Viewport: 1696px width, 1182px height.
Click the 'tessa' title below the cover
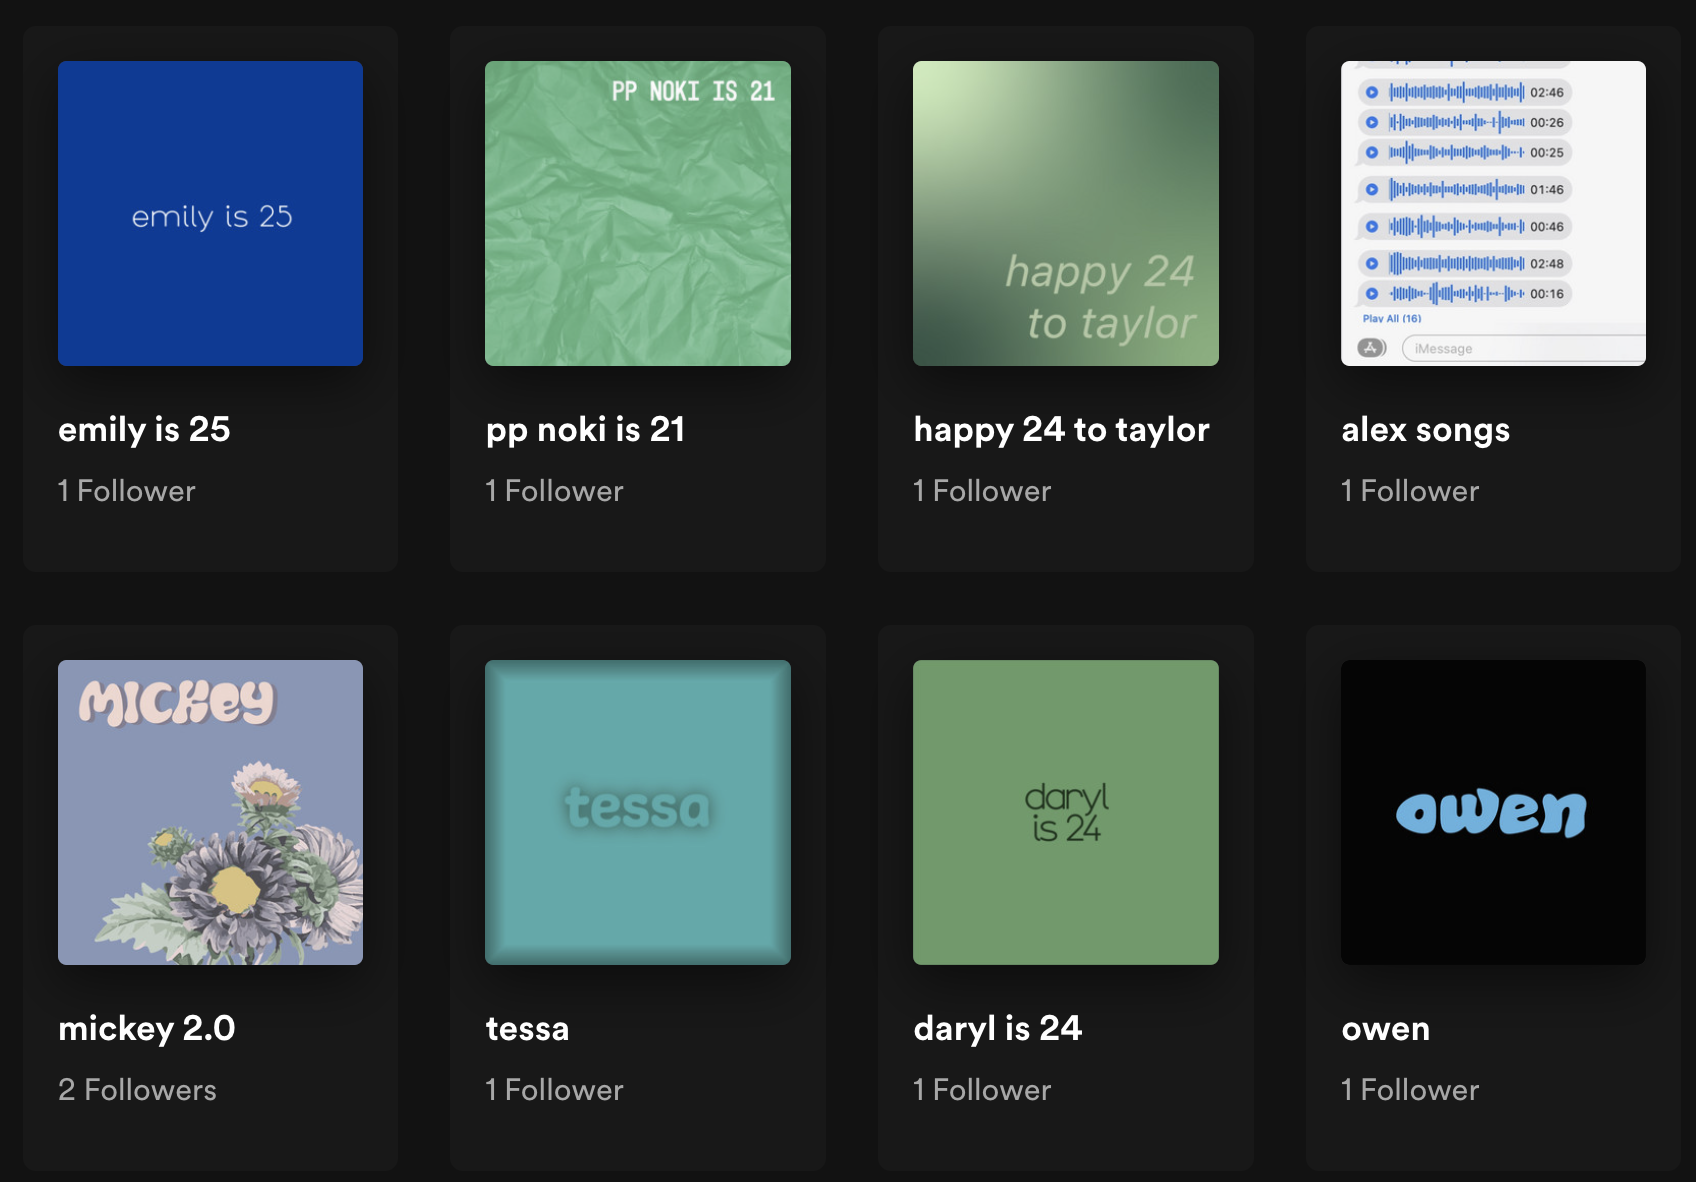click(527, 1028)
